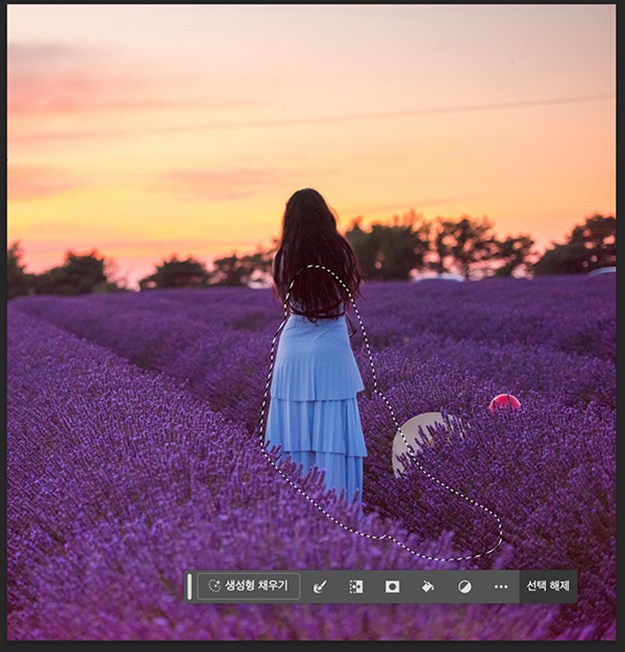The width and height of the screenshot is (625, 652).
Task: Grab the contextual taskbar drag handle
Action: (190, 586)
